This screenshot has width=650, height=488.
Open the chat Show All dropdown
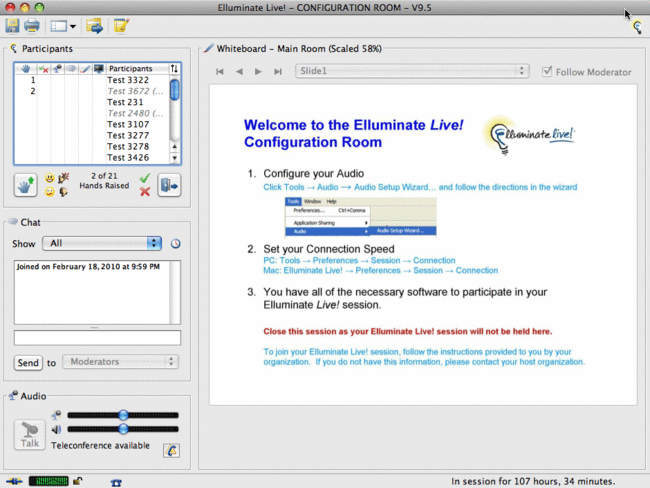click(102, 243)
